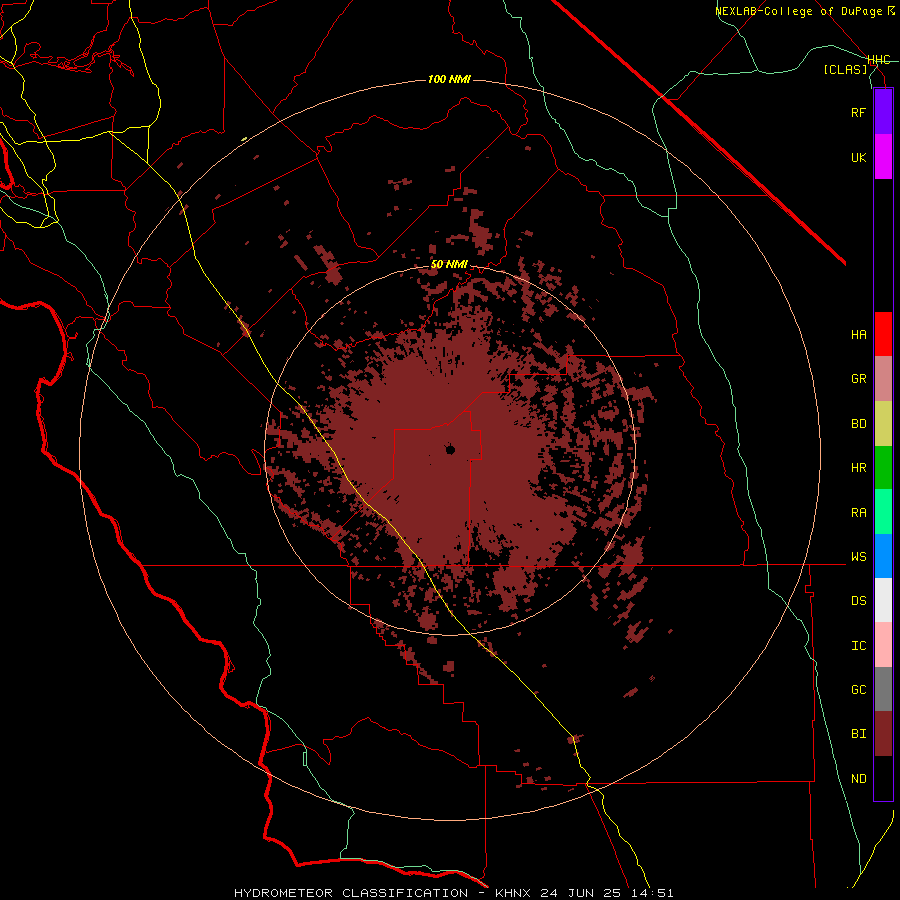Click the UK legend label
This screenshot has width=900, height=900.
(x=858, y=157)
